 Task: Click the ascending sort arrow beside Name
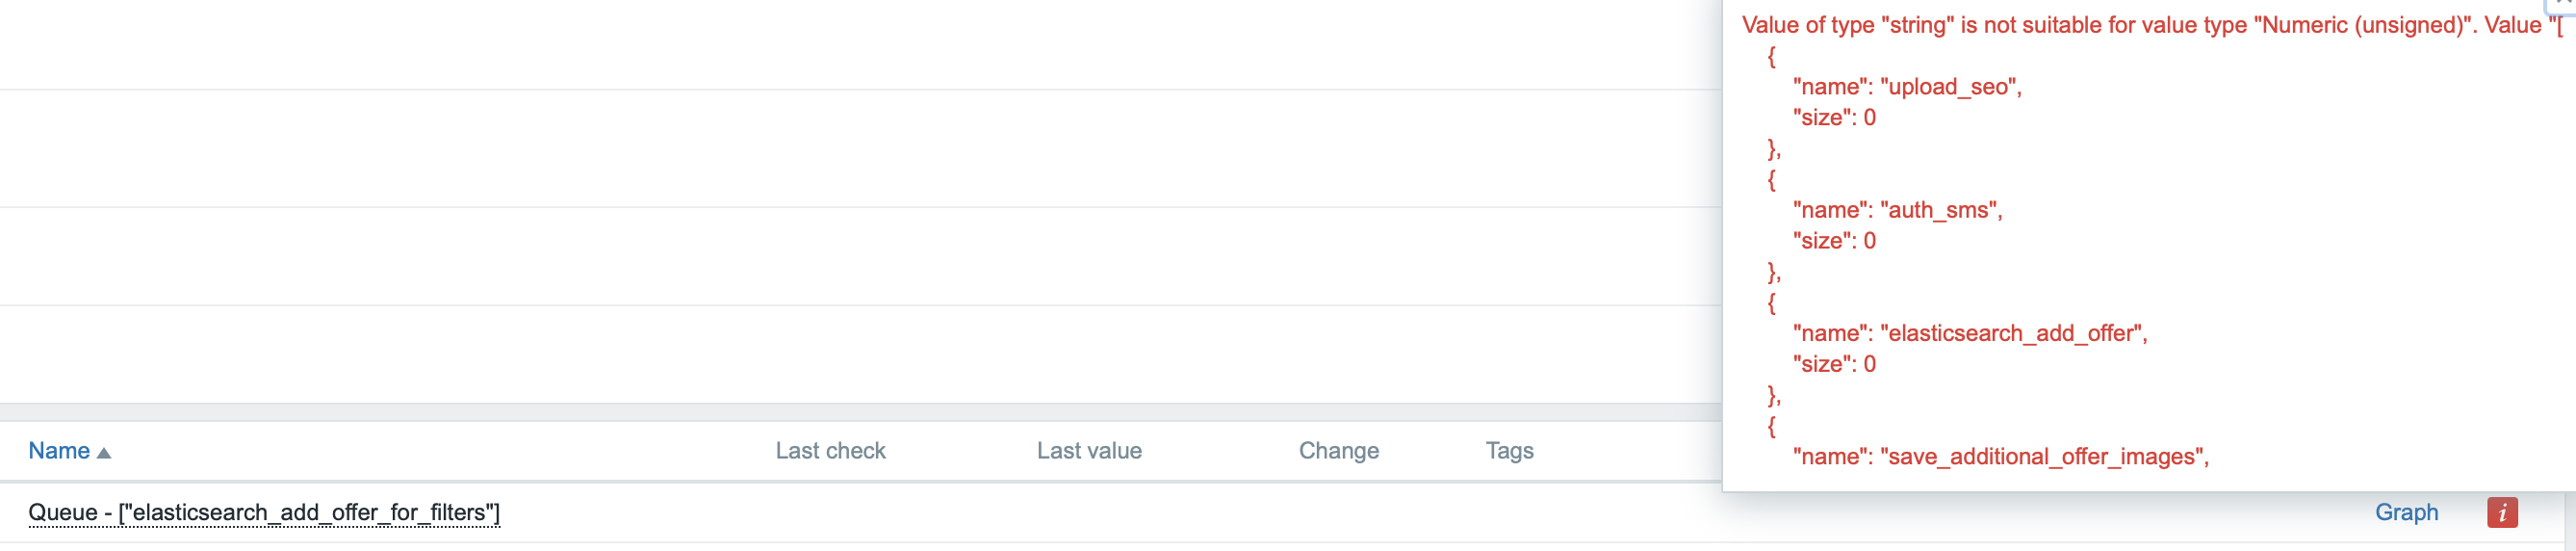click(104, 453)
